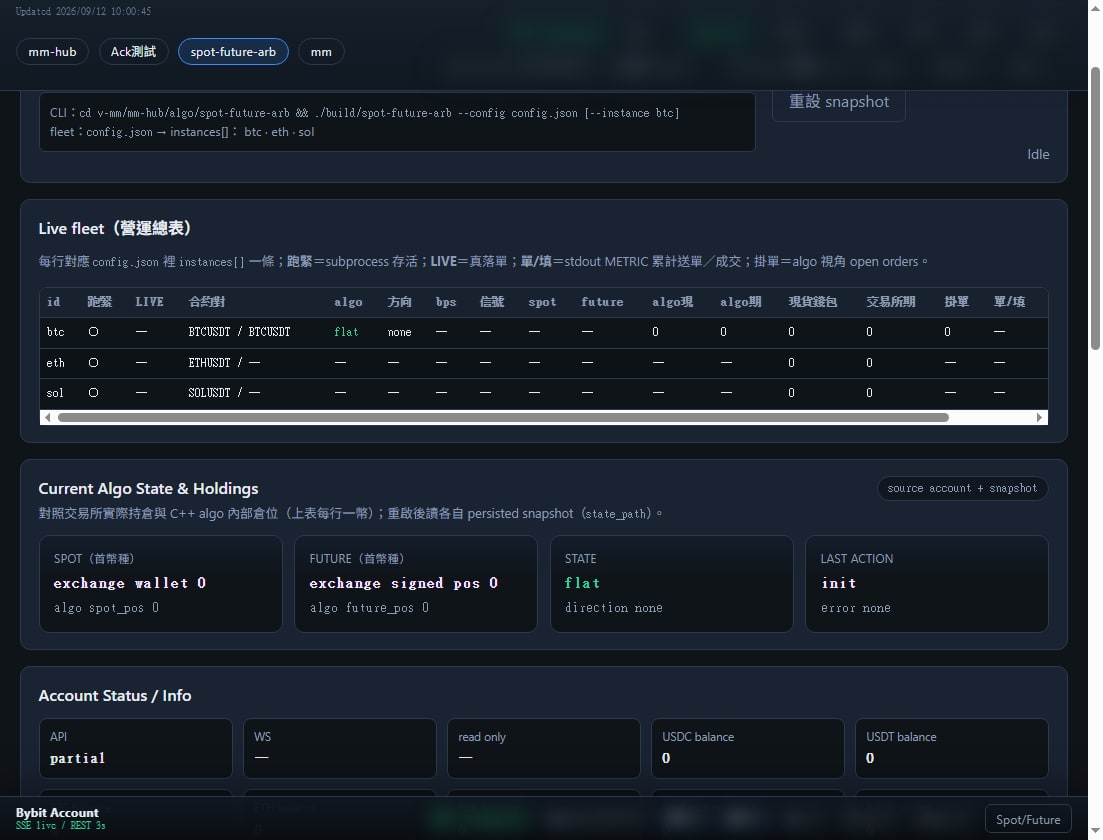Click the exchange signed pos 0 value

tap(404, 583)
